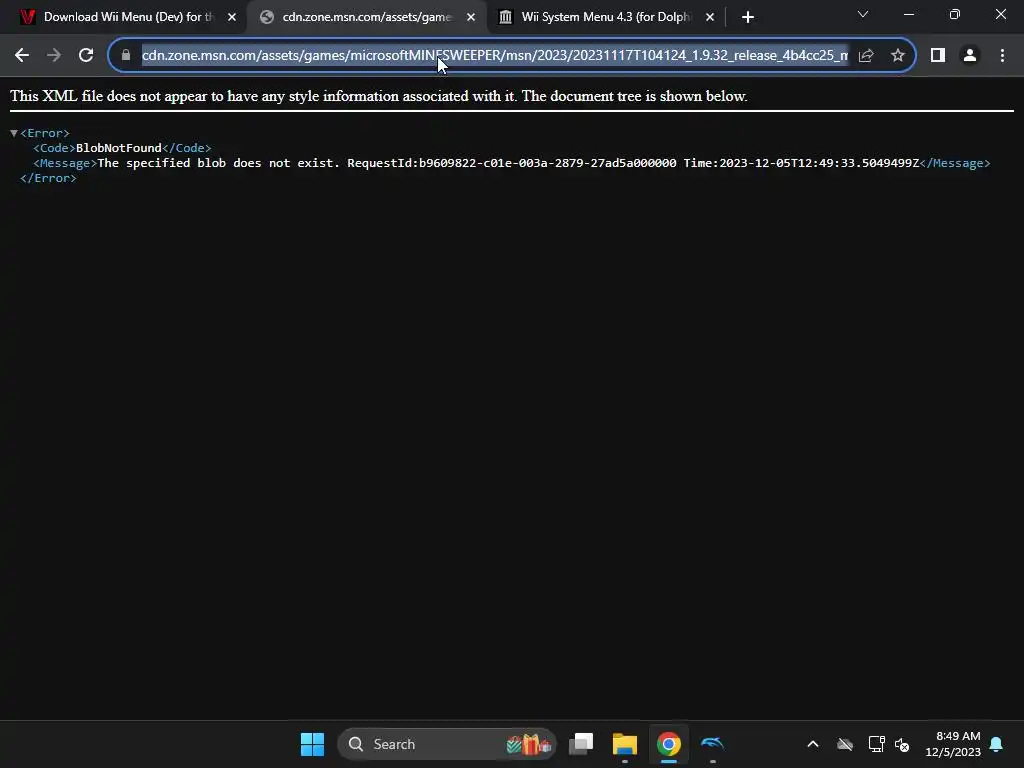Screen dimensions: 1024x768
Task: Click the XML style information notice
Action: pos(379,96)
